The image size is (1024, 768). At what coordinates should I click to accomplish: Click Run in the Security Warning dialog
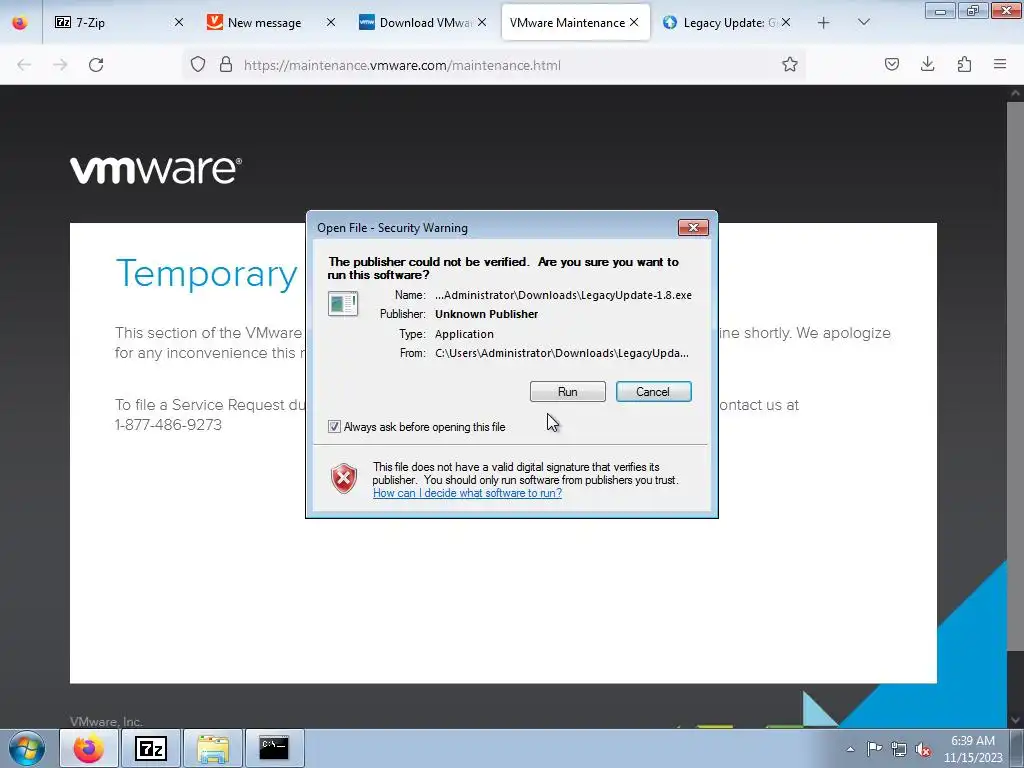[568, 391]
